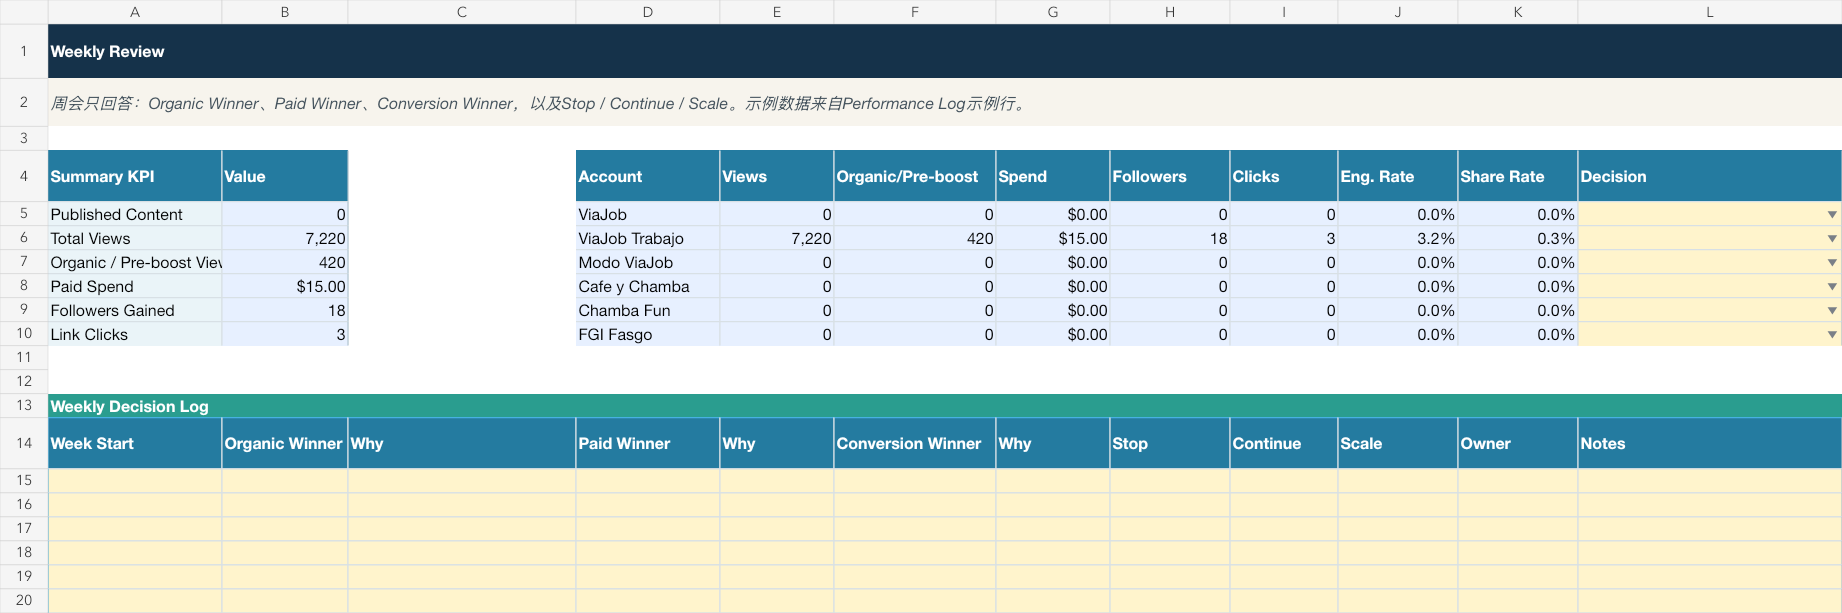Click the Share Rate header cell

pos(1518,176)
